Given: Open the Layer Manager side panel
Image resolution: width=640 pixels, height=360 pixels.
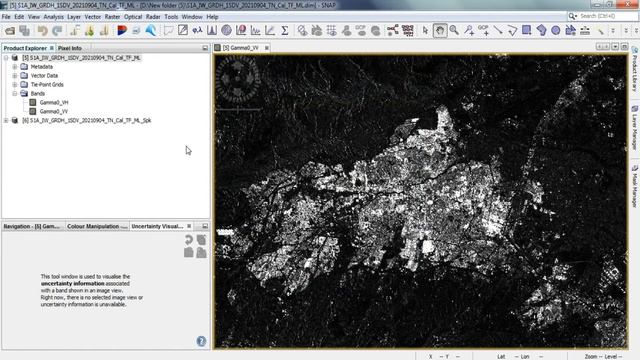Looking at the screenshot, I should tap(635, 128).
